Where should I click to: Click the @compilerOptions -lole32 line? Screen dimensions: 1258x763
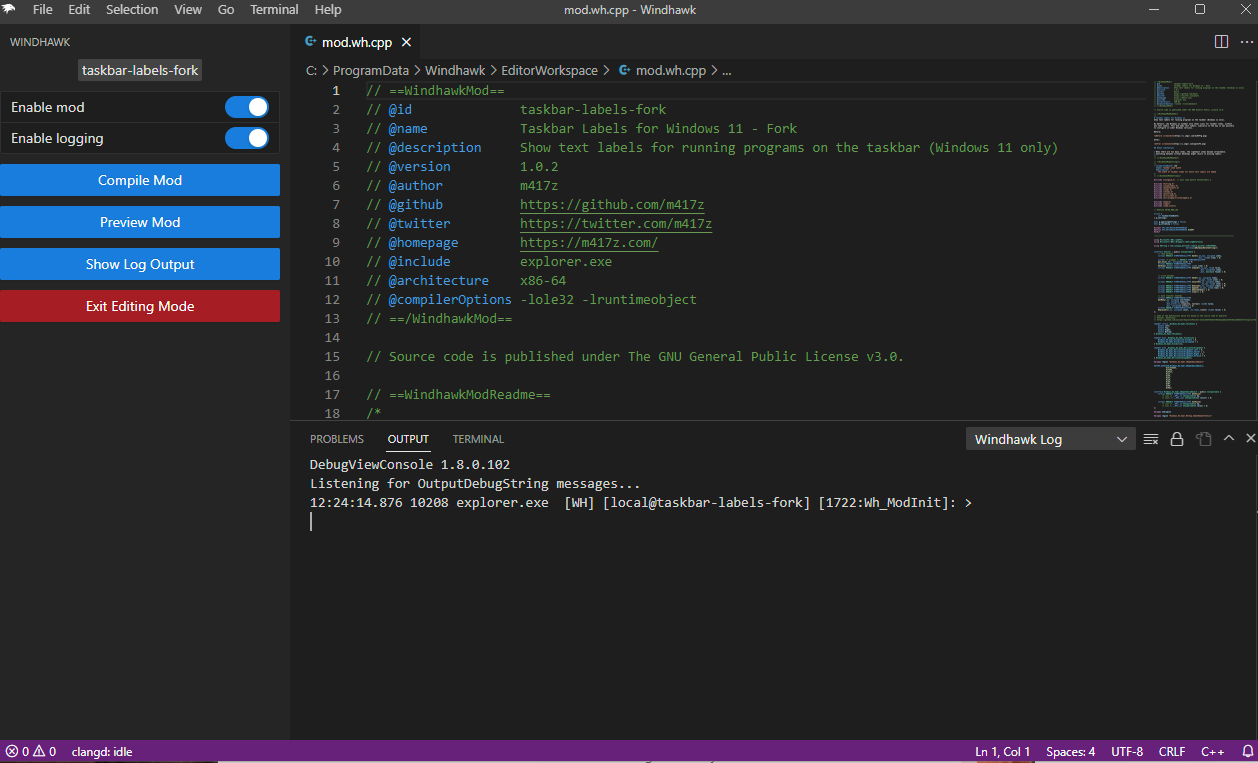pos(531,300)
